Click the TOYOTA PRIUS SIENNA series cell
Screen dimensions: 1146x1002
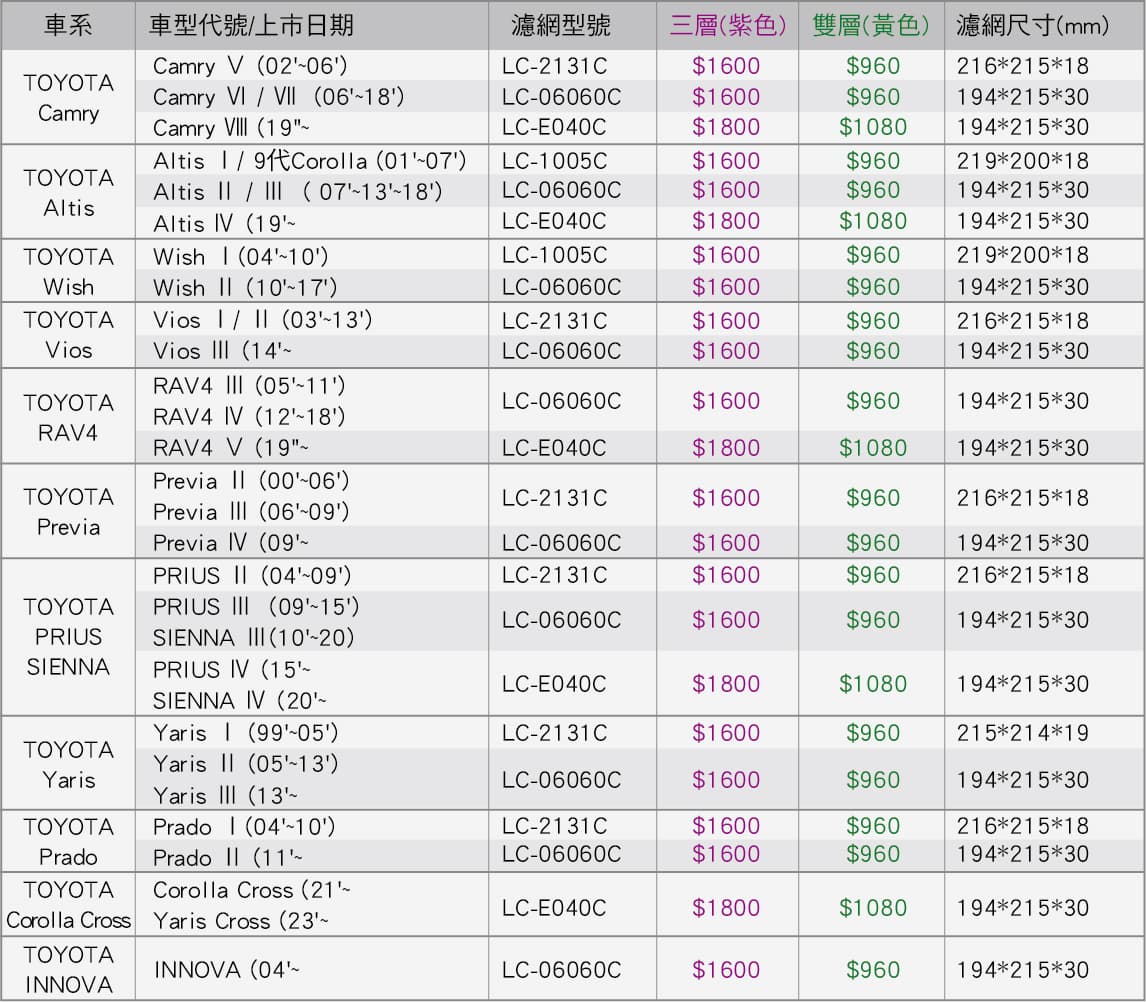pos(68,637)
